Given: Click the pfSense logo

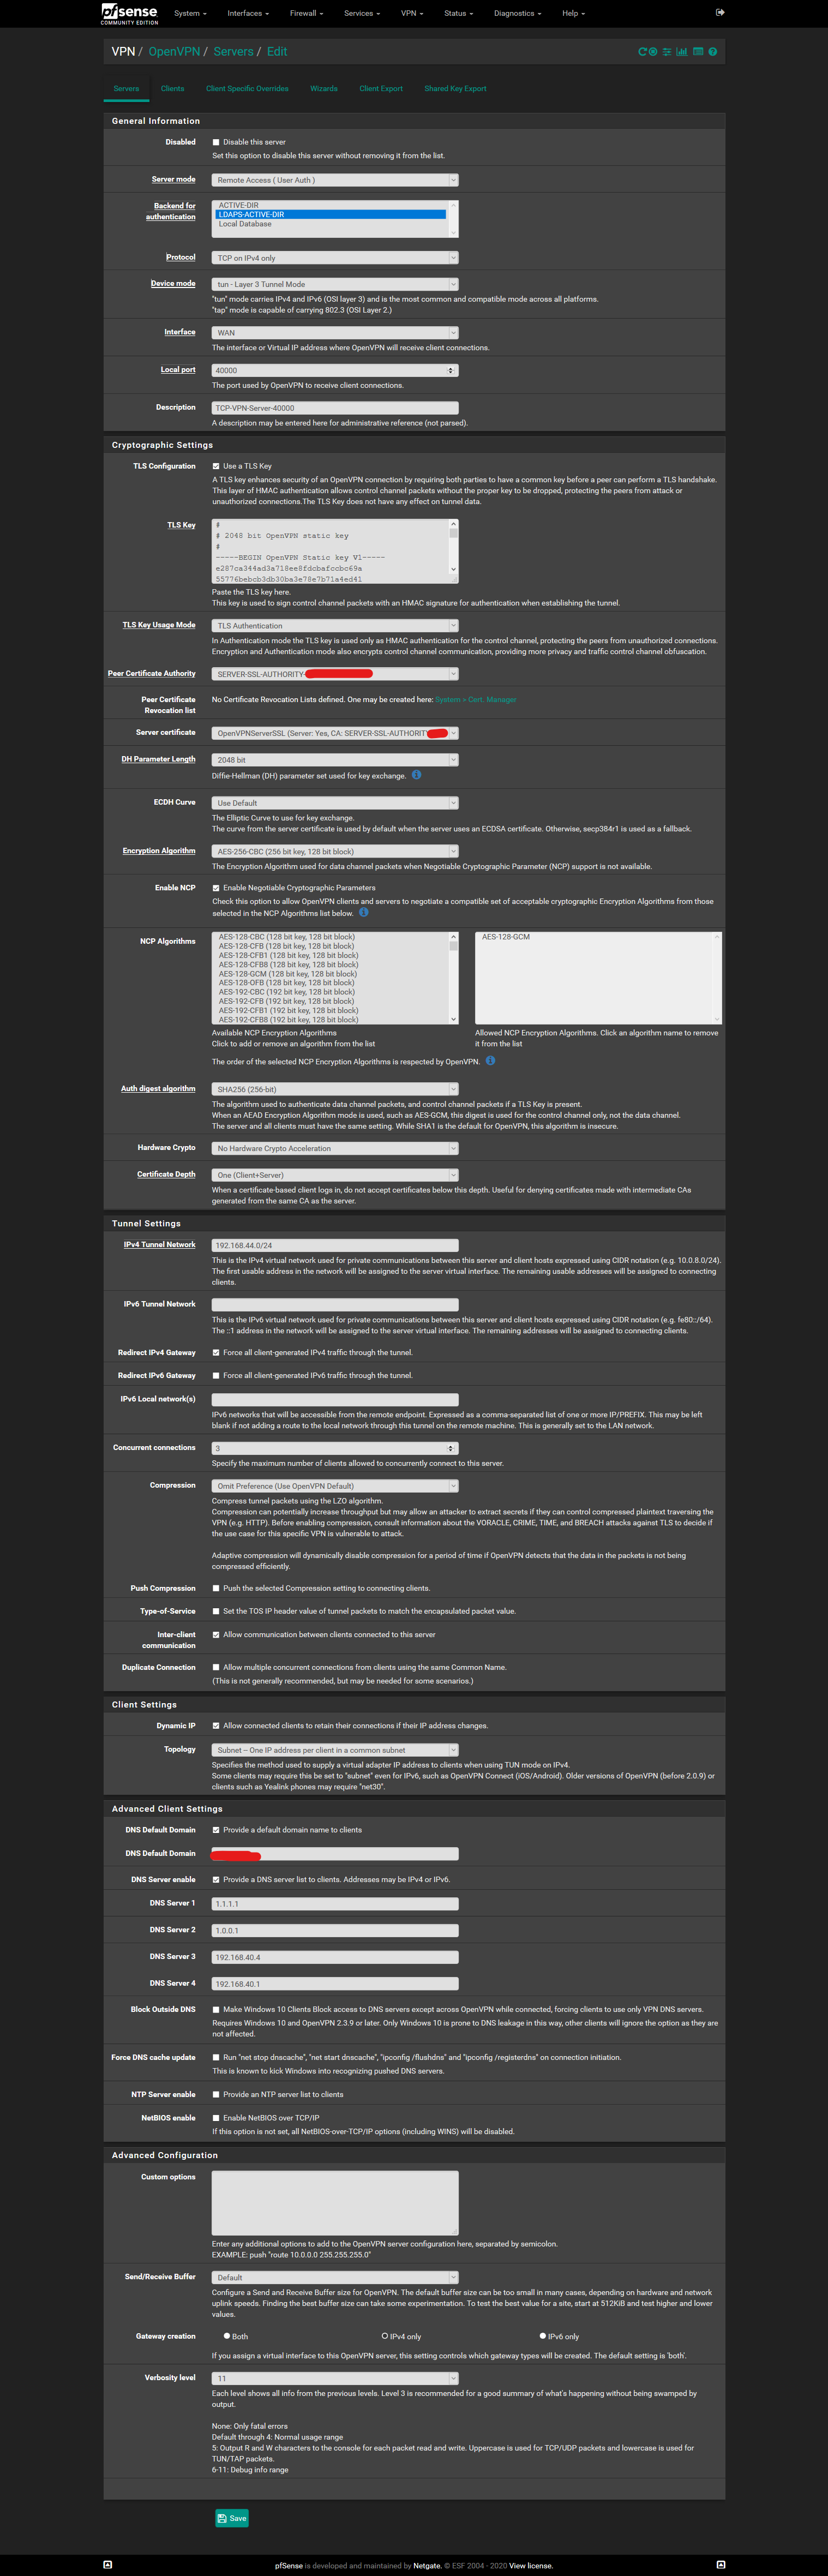Looking at the screenshot, I should (130, 13).
